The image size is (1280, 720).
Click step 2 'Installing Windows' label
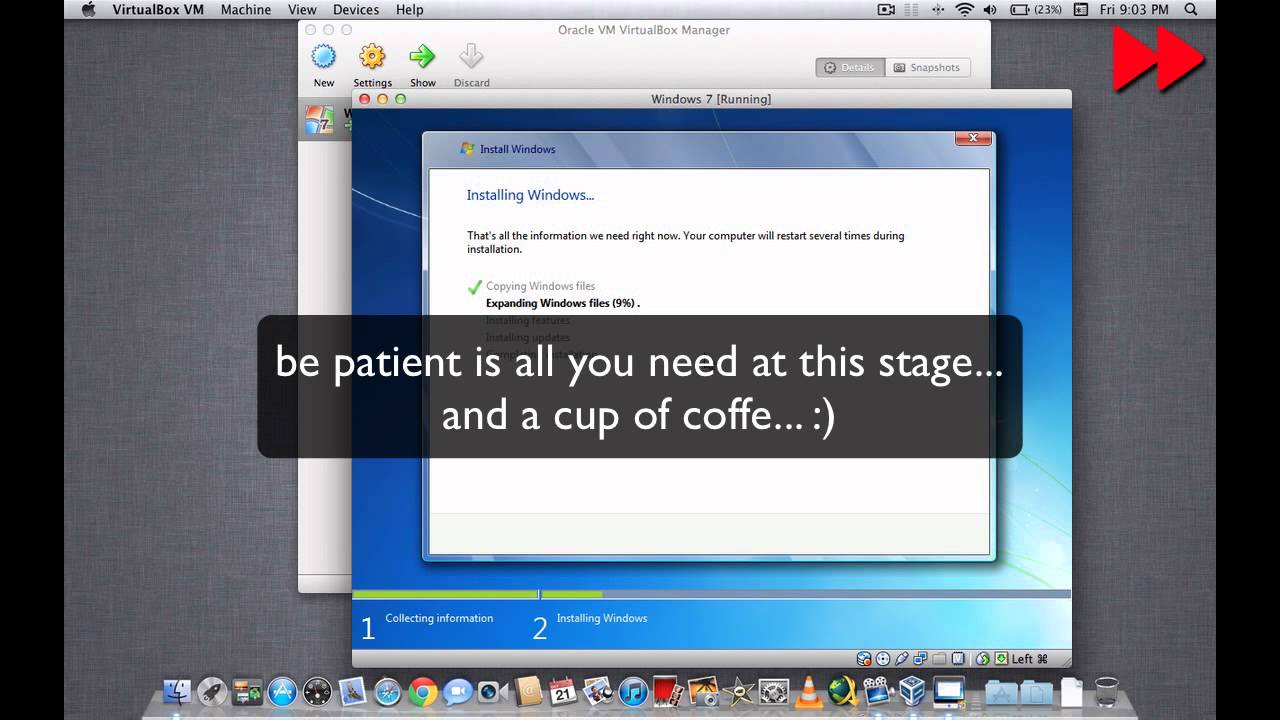pyautogui.click(x=602, y=618)
